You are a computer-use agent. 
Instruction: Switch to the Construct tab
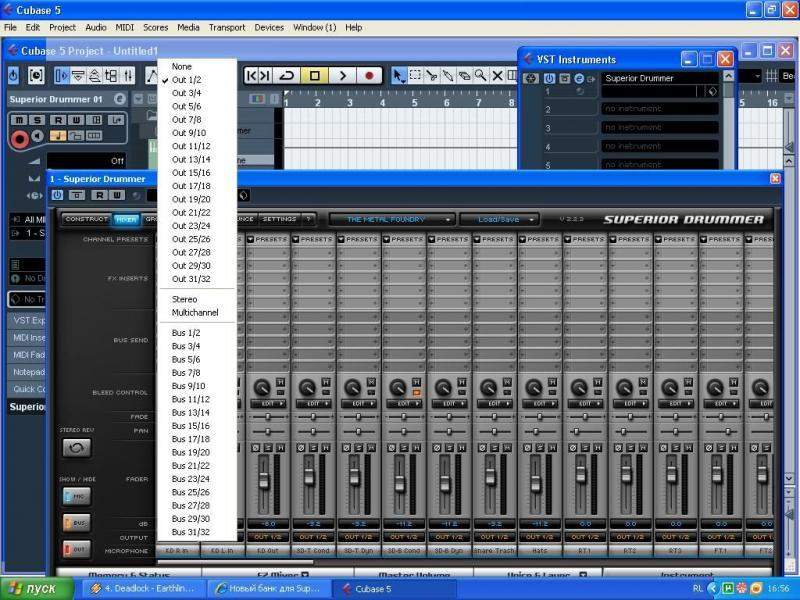tap(86, 219)
